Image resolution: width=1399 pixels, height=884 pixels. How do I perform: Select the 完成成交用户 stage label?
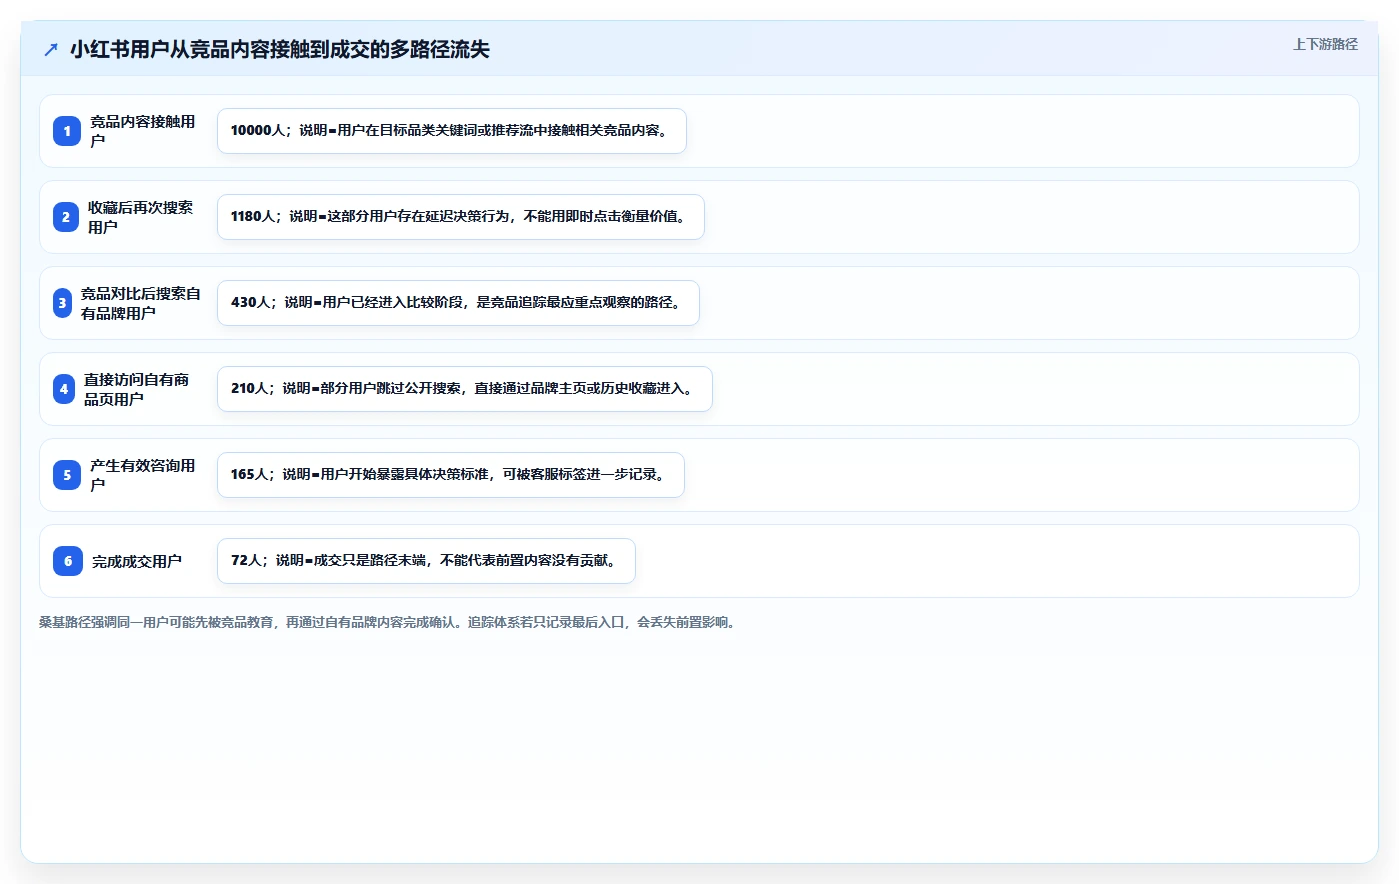[x=137, y=561]
